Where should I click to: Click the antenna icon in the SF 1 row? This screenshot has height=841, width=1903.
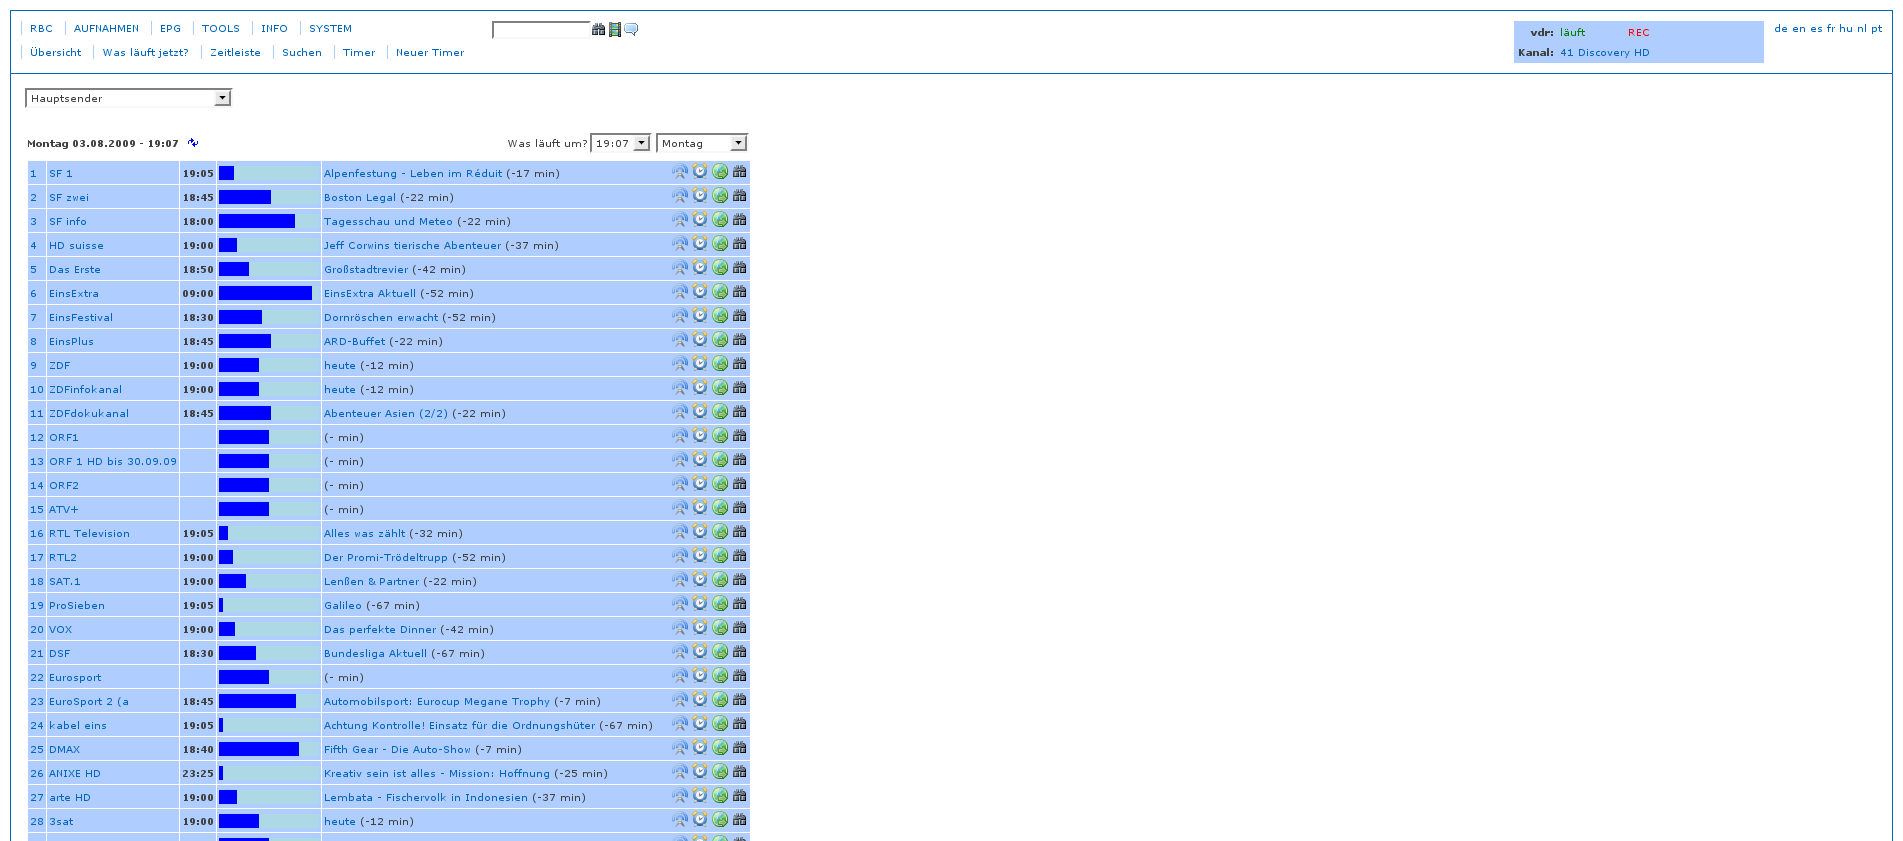tap(680, 172)
